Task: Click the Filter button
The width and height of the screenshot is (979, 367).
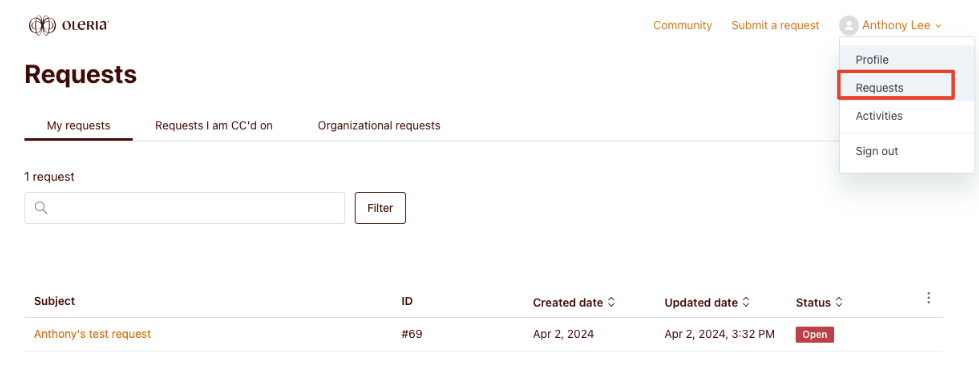Action: [380, 208]
